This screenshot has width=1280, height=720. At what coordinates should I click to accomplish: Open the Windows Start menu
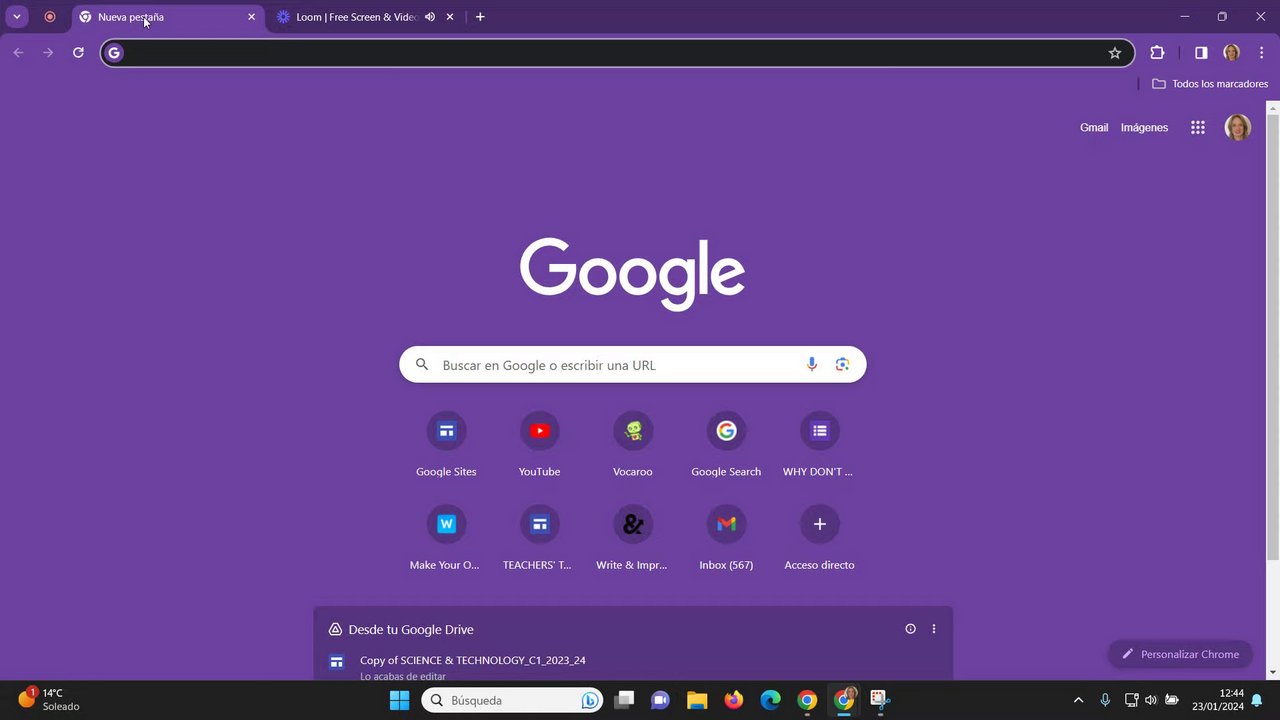pos(399,700)
